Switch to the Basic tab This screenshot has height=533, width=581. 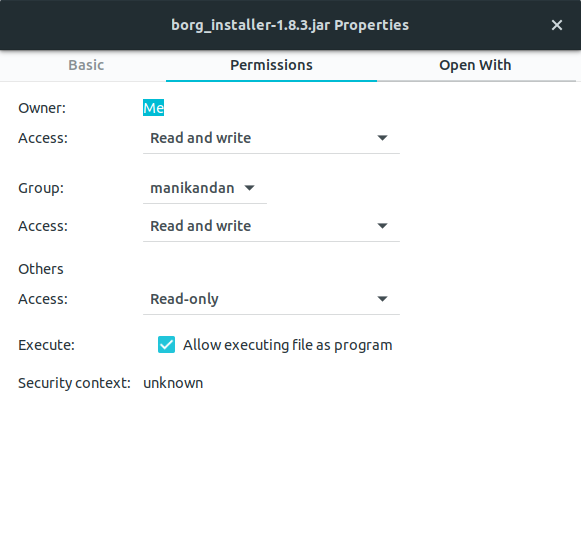[86, 65]
